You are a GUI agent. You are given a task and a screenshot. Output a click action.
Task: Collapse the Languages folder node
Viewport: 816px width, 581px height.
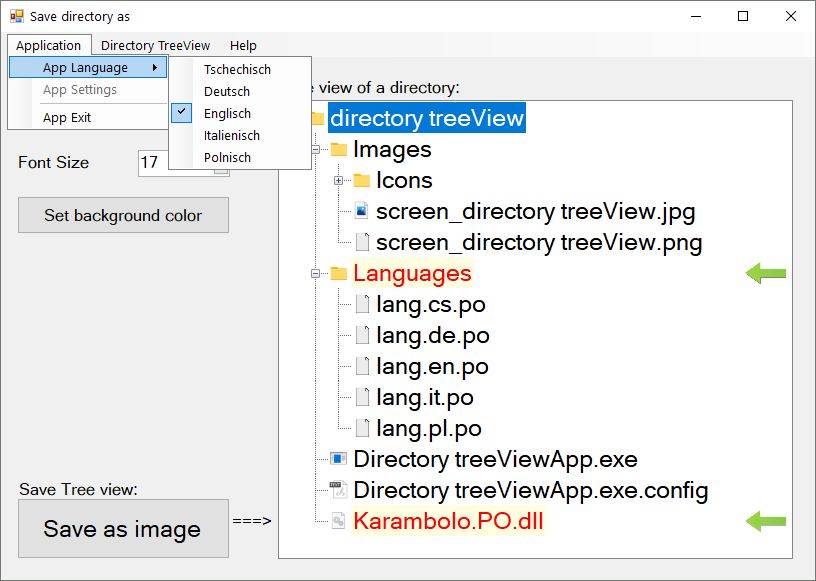click(x=315, y=274)
